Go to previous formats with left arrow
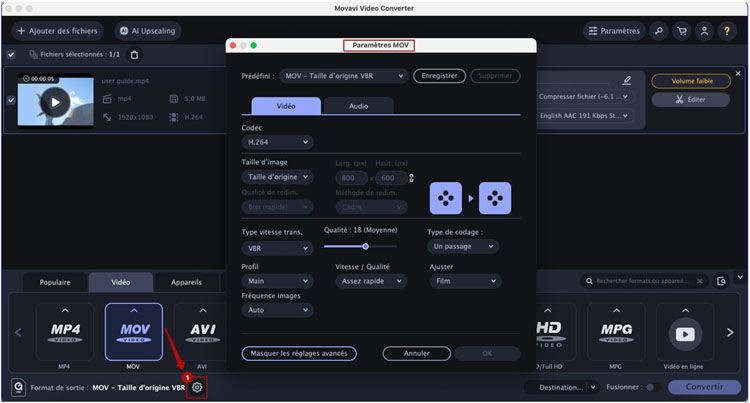Screen dimensions: 750x403 18,332
